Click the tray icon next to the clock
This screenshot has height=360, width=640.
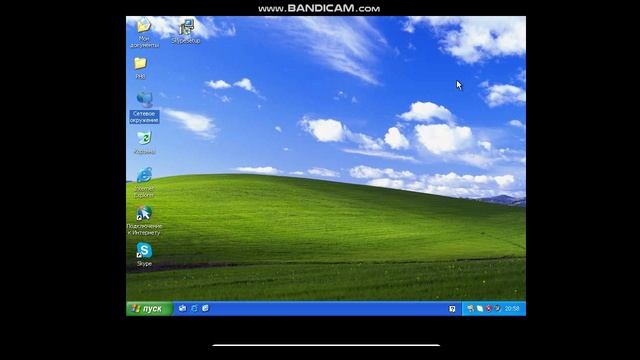tap(497, 309)
